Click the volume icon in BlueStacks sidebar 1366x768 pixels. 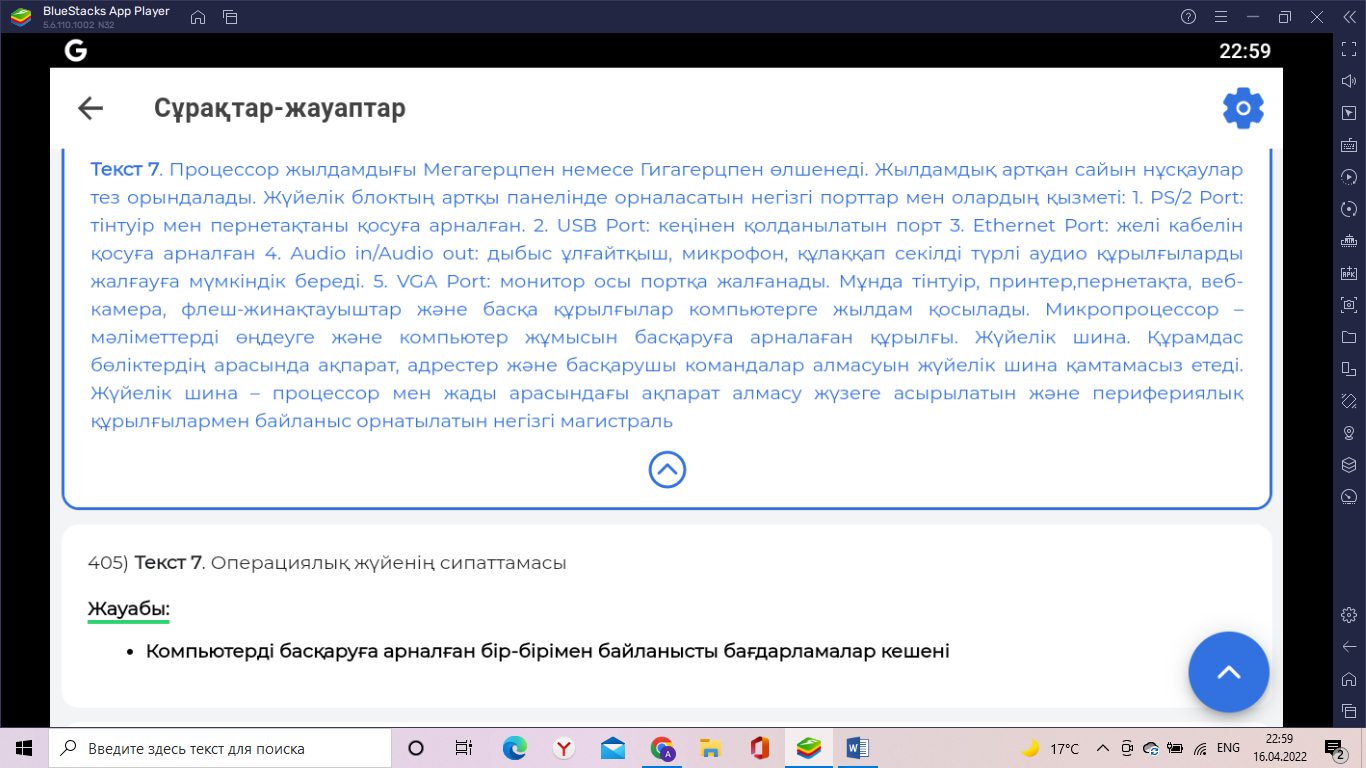click(x=1348, y=81)
